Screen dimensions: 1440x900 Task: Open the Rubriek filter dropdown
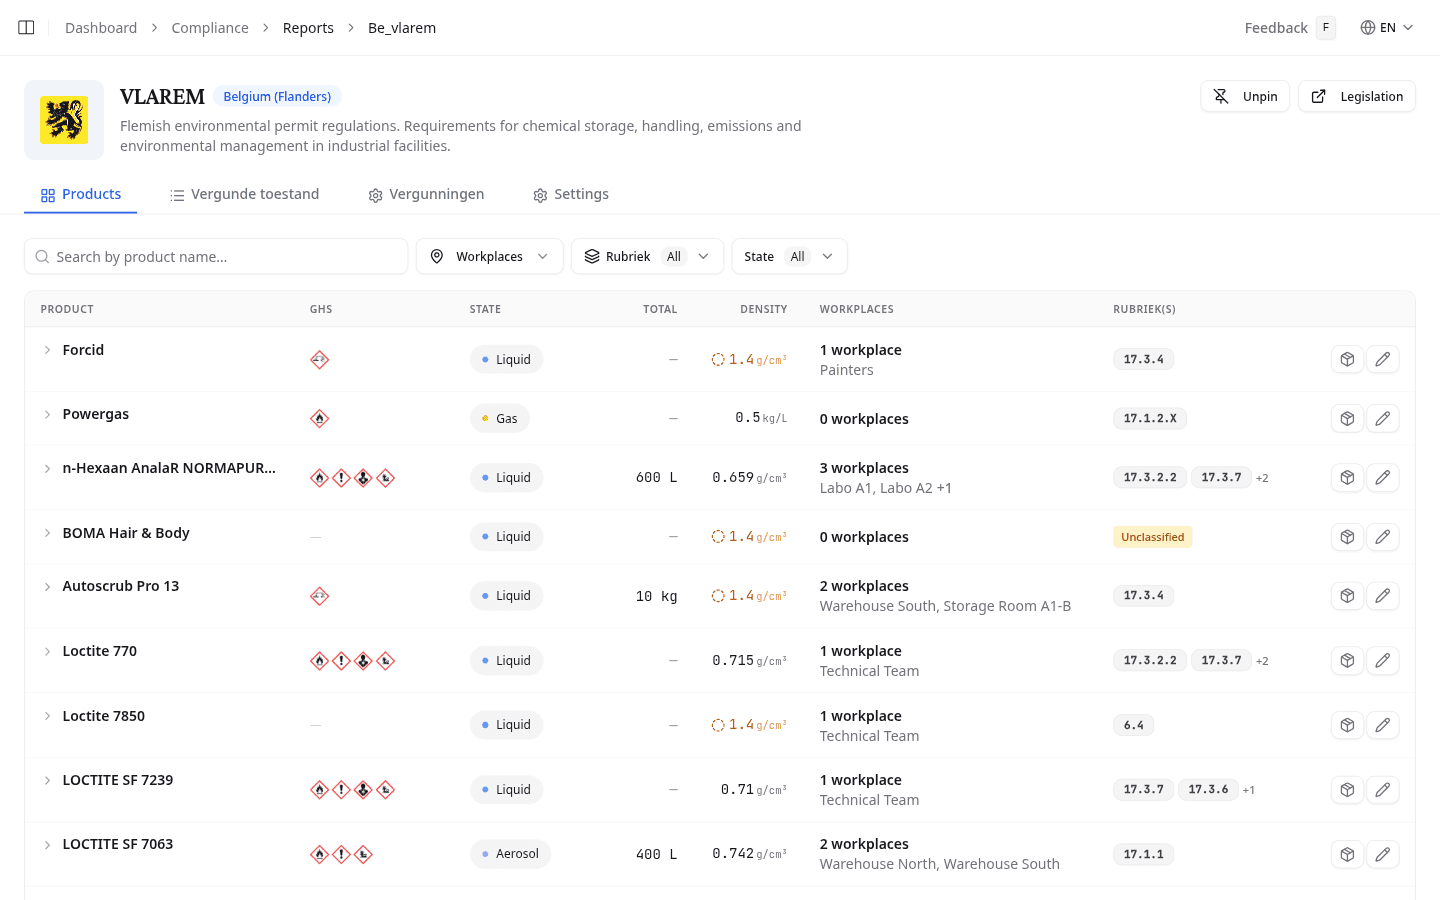647,256
